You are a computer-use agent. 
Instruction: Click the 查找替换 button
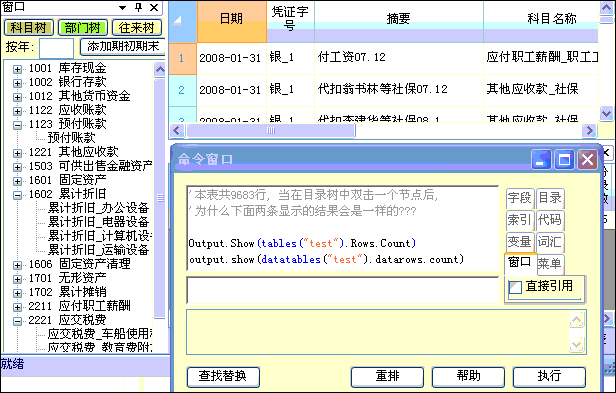[x=223, y=376]
